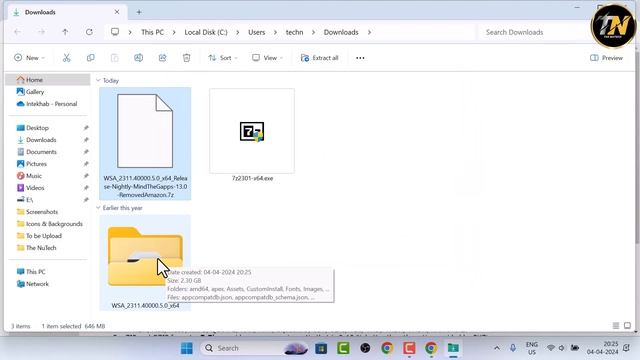Select the 7z2301-x64.exe file
This screenshot has height=360, width=640.
pos(252,136)
